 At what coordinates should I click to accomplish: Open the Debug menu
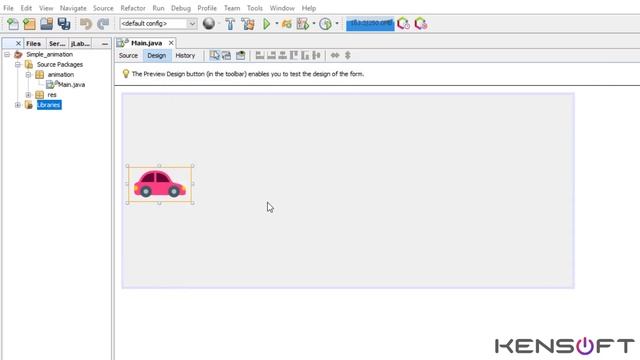[x=181, y=8]
